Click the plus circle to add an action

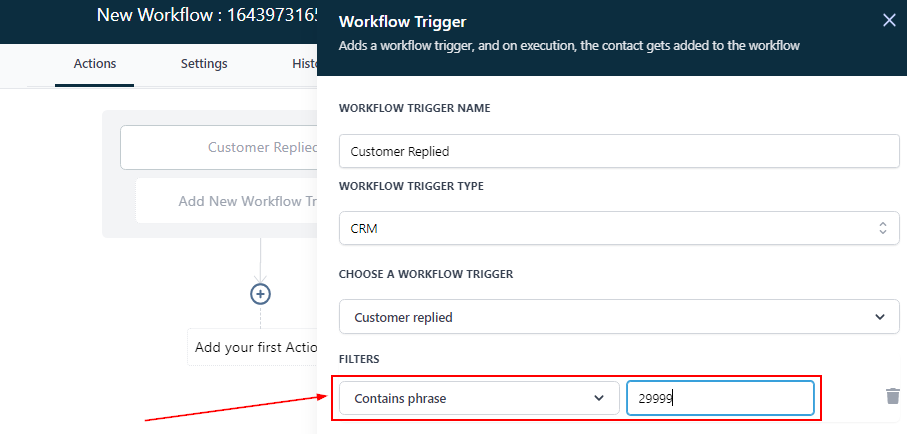click(260, 294)
